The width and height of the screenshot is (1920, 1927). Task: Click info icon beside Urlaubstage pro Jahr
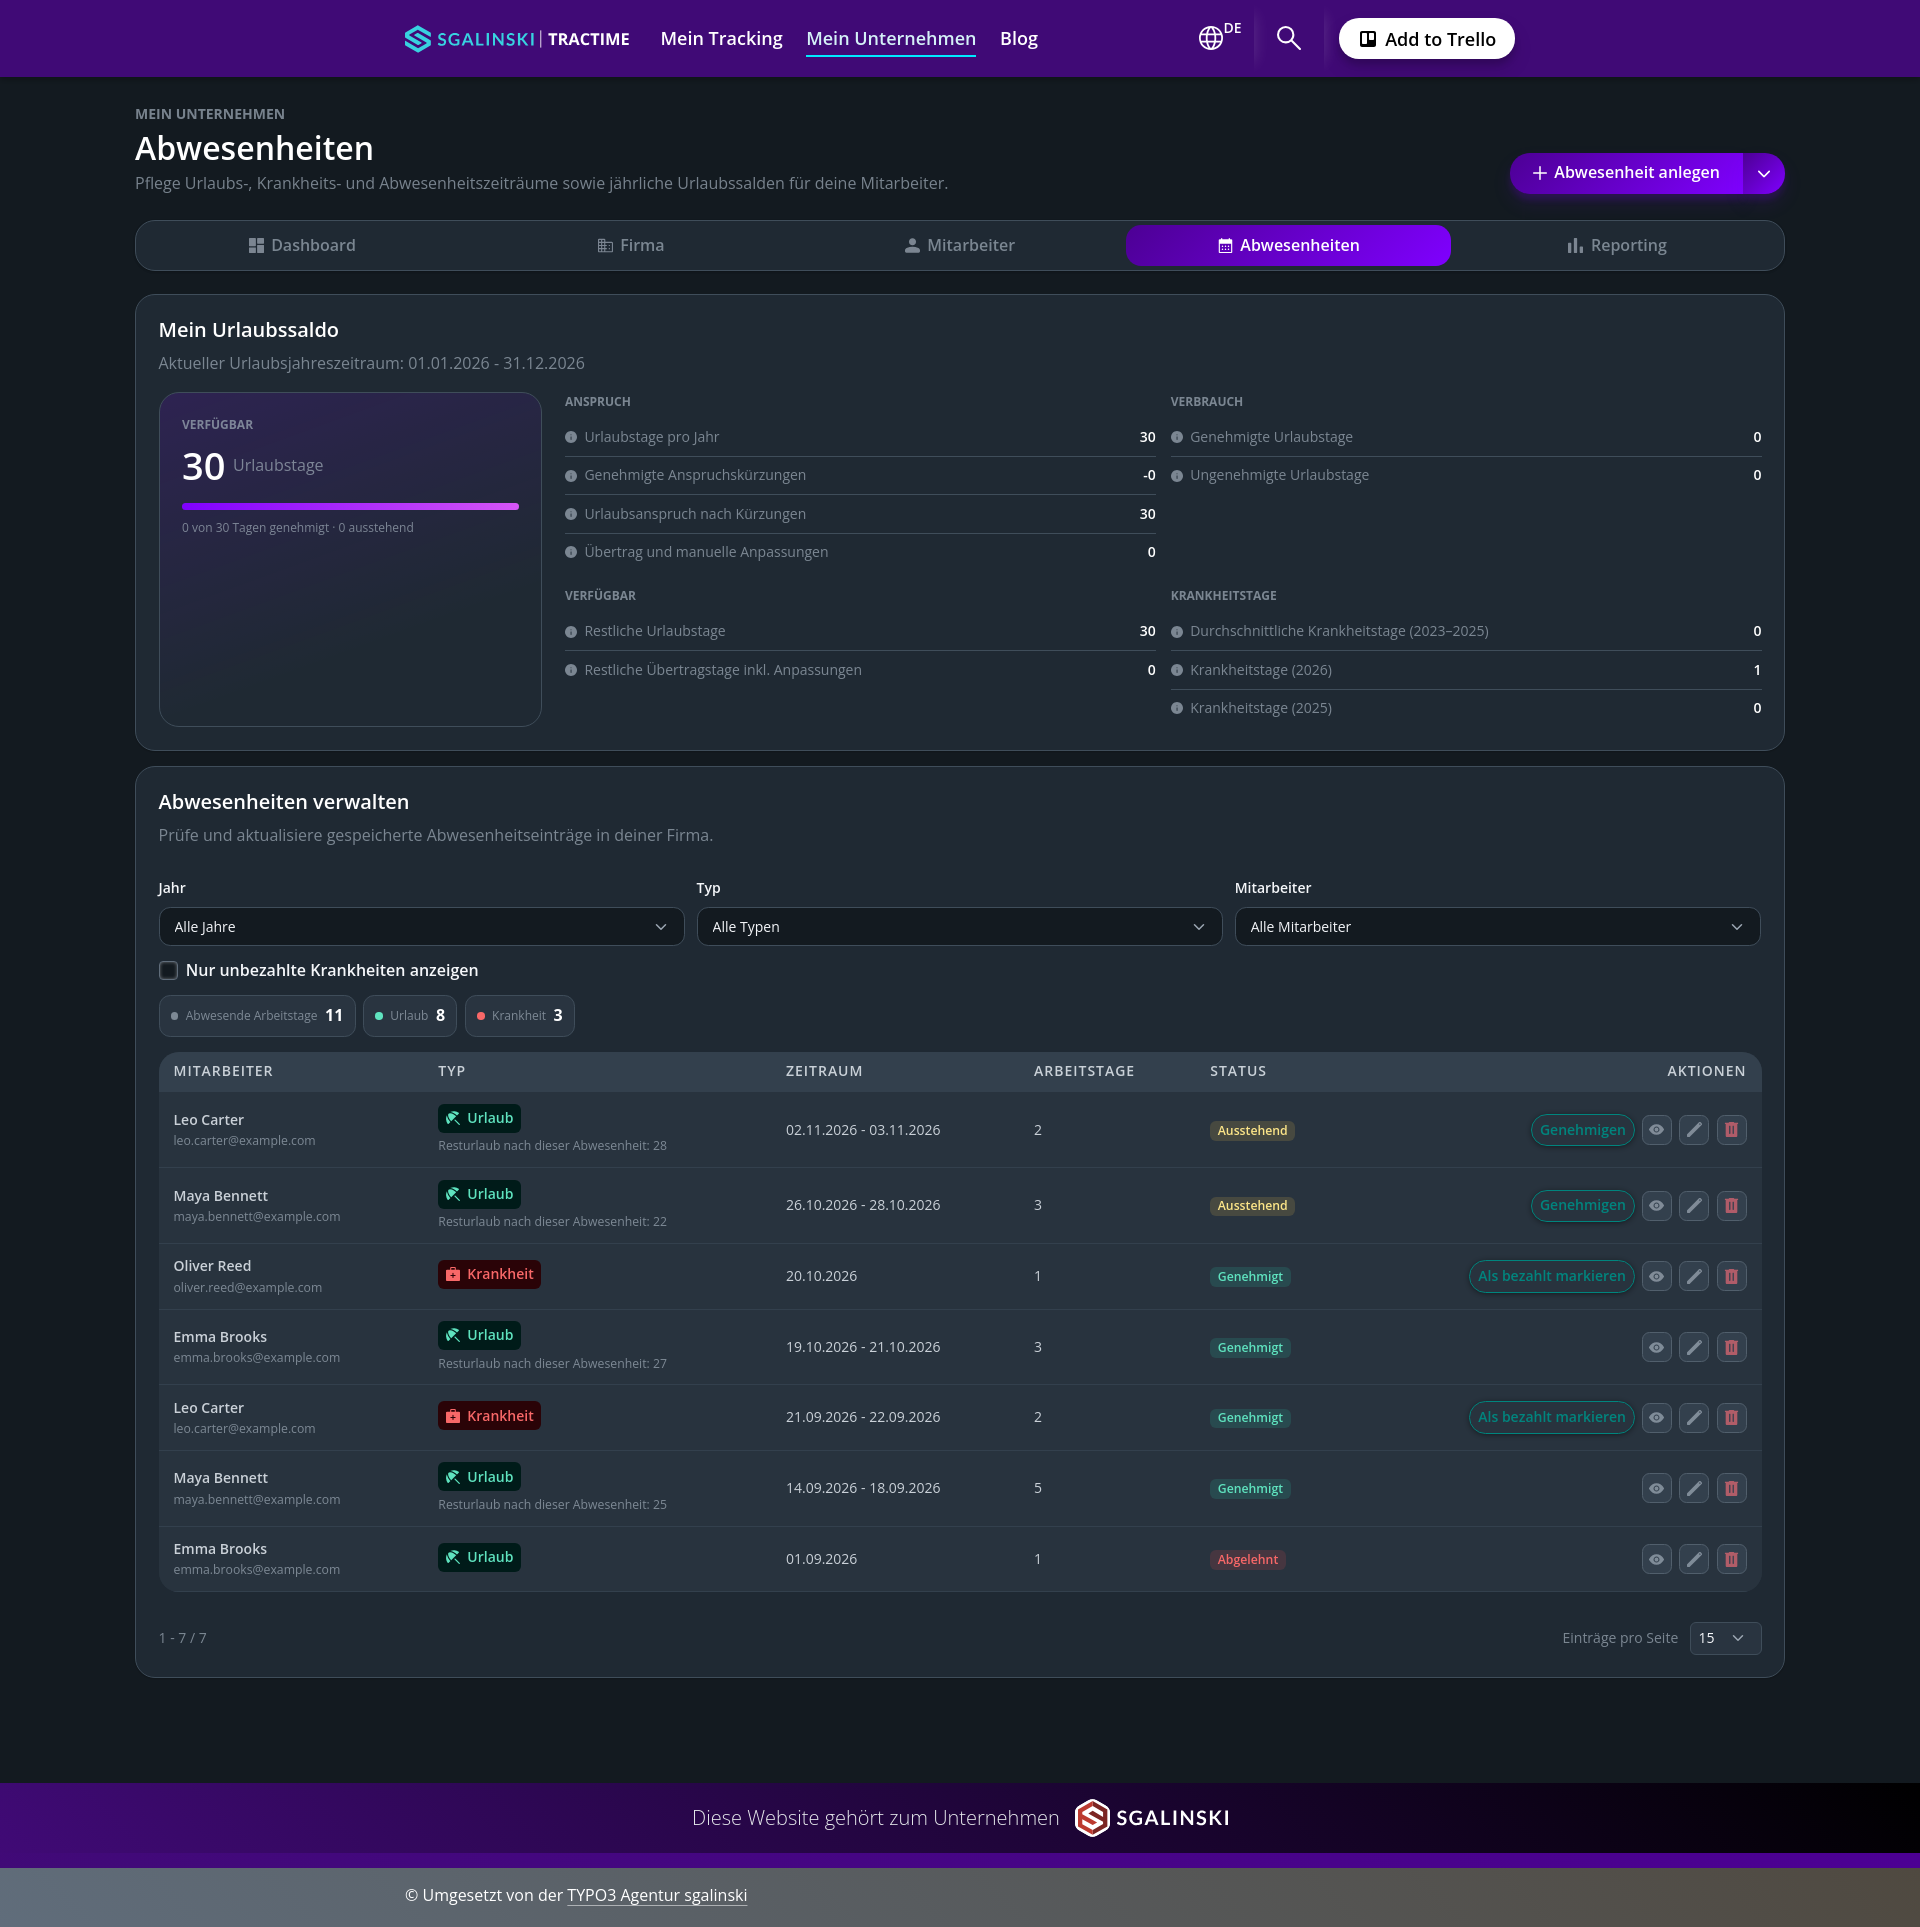pyautogui.click(x=571, y=437)
